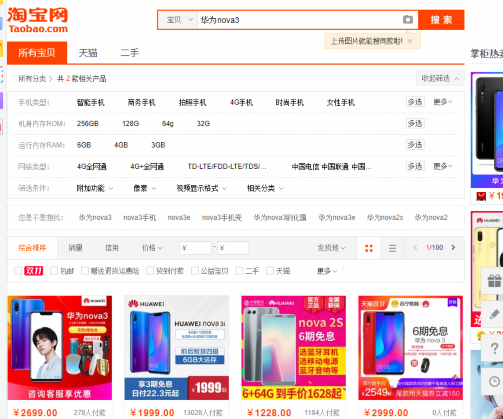Select the 拍照手机 type filter
This screenshot has height=419, width=503.
coord(192,102)
